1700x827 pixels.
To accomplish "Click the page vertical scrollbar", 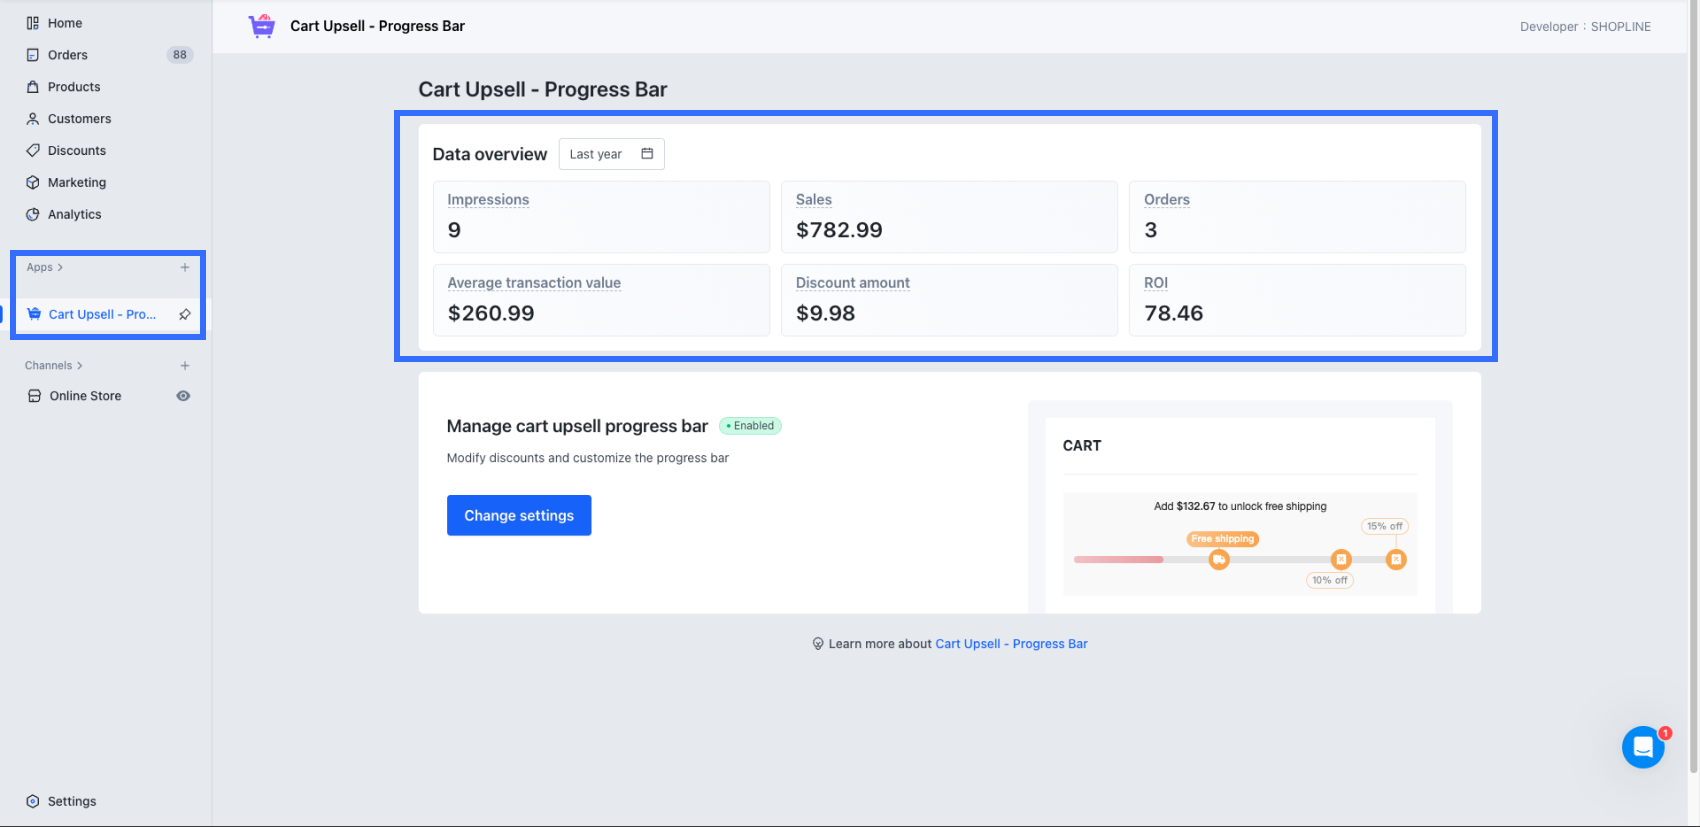I will 1693,388.
